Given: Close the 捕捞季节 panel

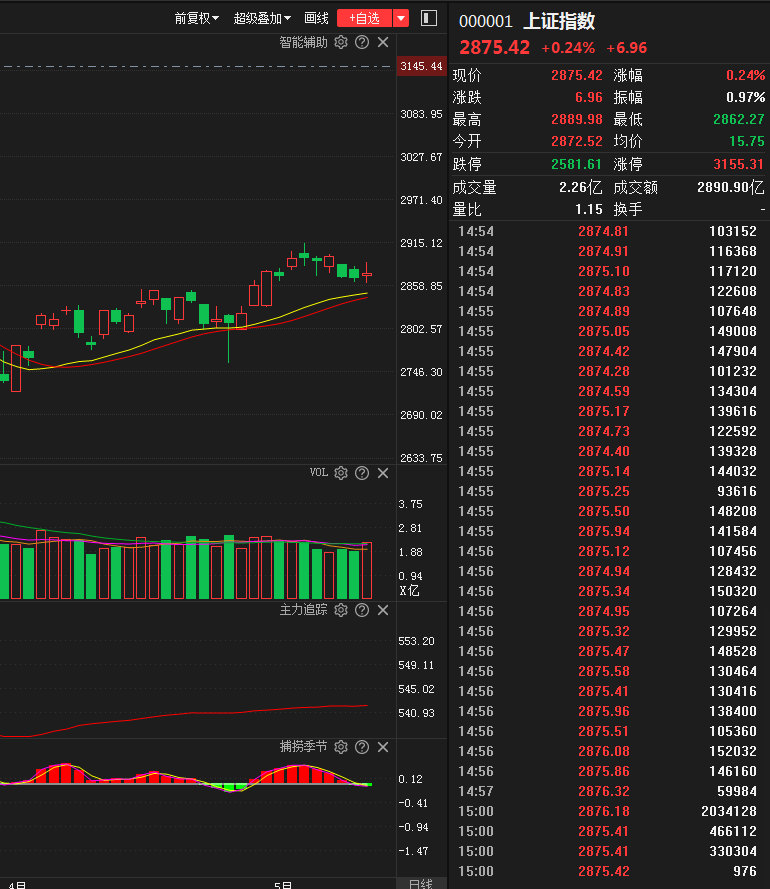Looking at the screenshot, I should (x=383, y=747).
